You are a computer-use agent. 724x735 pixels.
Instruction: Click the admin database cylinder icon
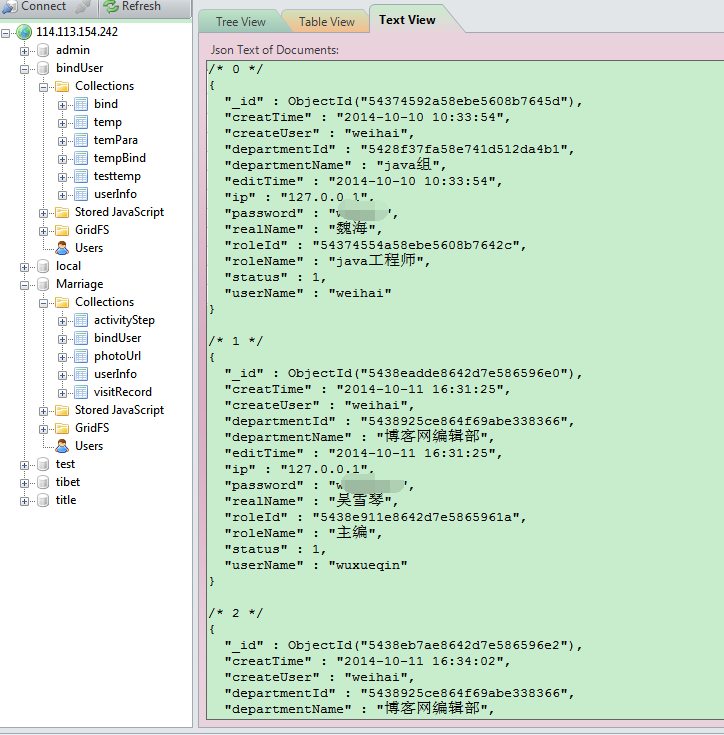tap(43, 50)
